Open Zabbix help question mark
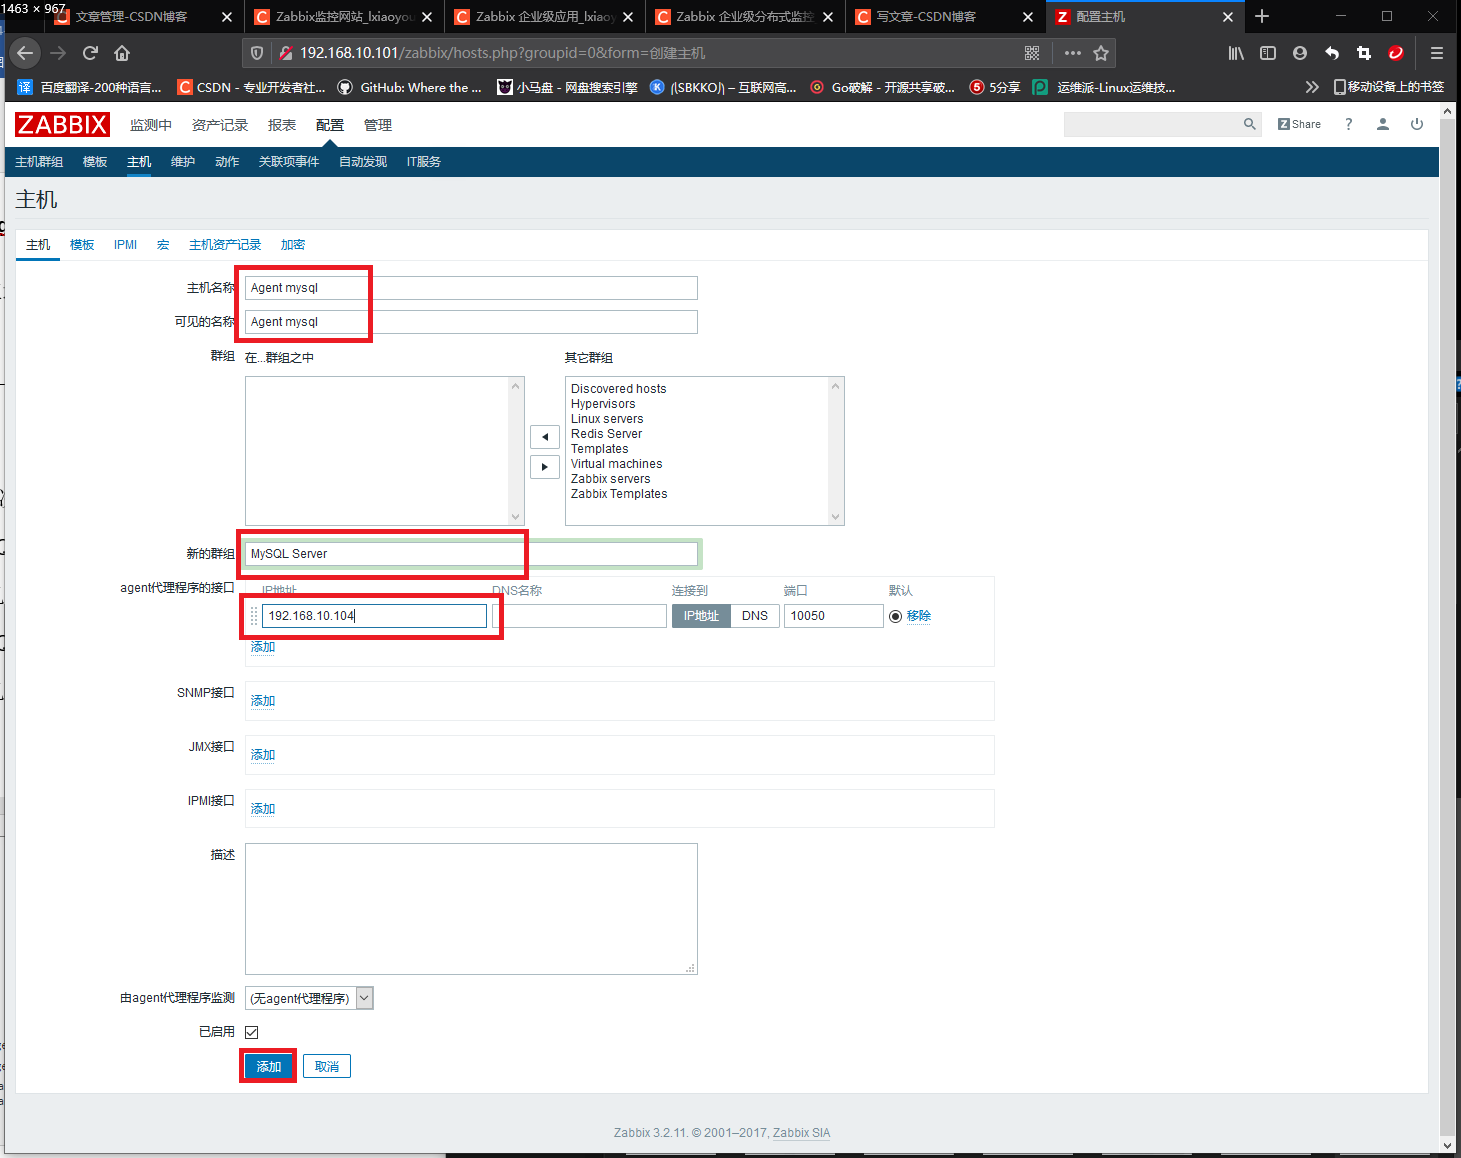The image size is (1461, 1158). [x=1349, y=124]
